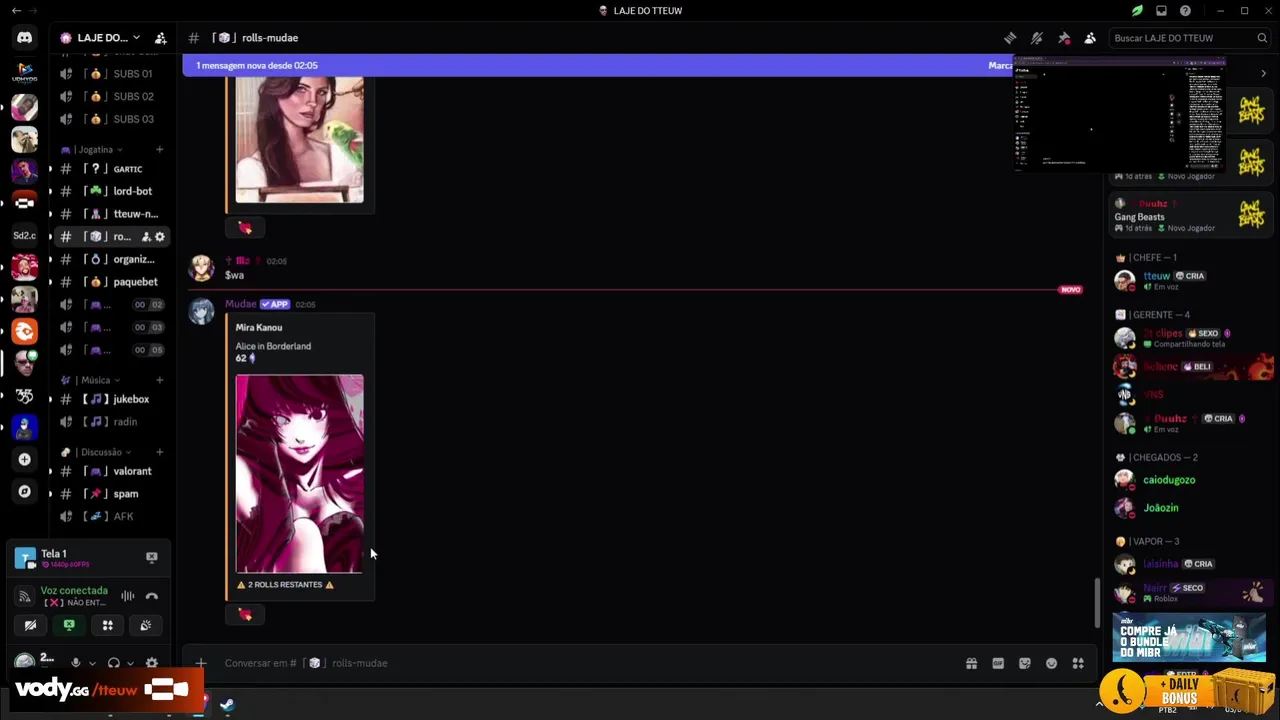Add channel to Música category
This screenshot has height=720, width=1280.
pyautogui.click(x=159, y=380)
